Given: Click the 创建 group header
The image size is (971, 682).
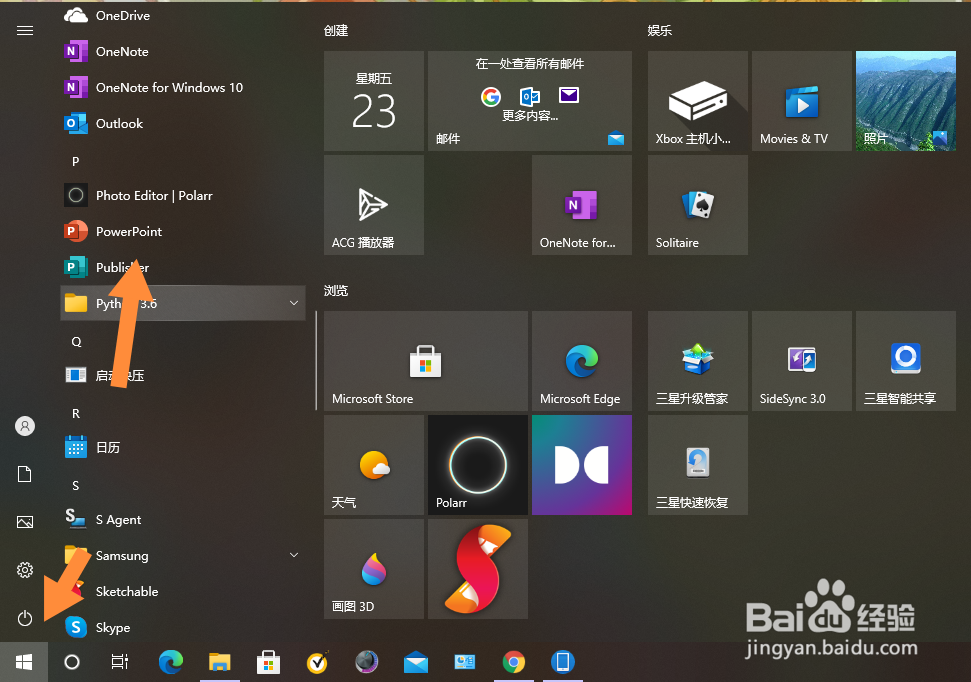Looking at the screenshot, I should [x=336, y=30].
